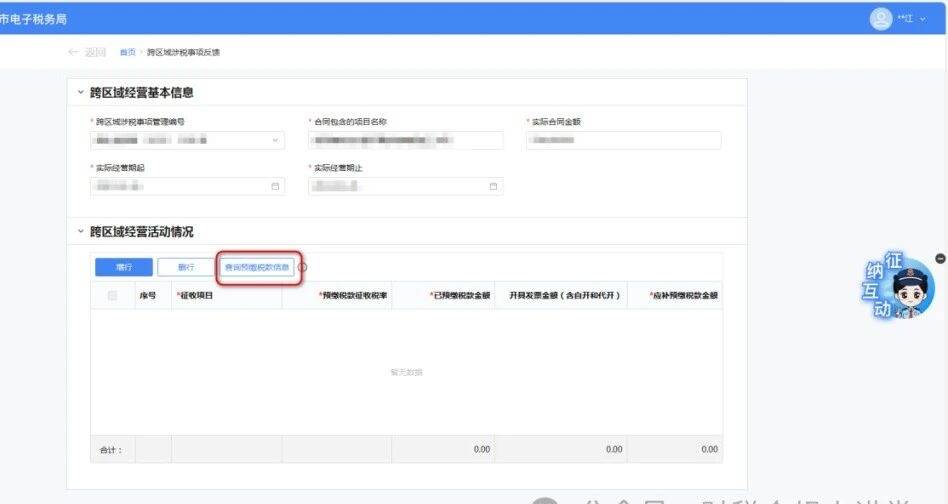Click the info icon beside 查询预缴税款信息
This screenshot has width=948, height=504.
[x=303, y=267]
